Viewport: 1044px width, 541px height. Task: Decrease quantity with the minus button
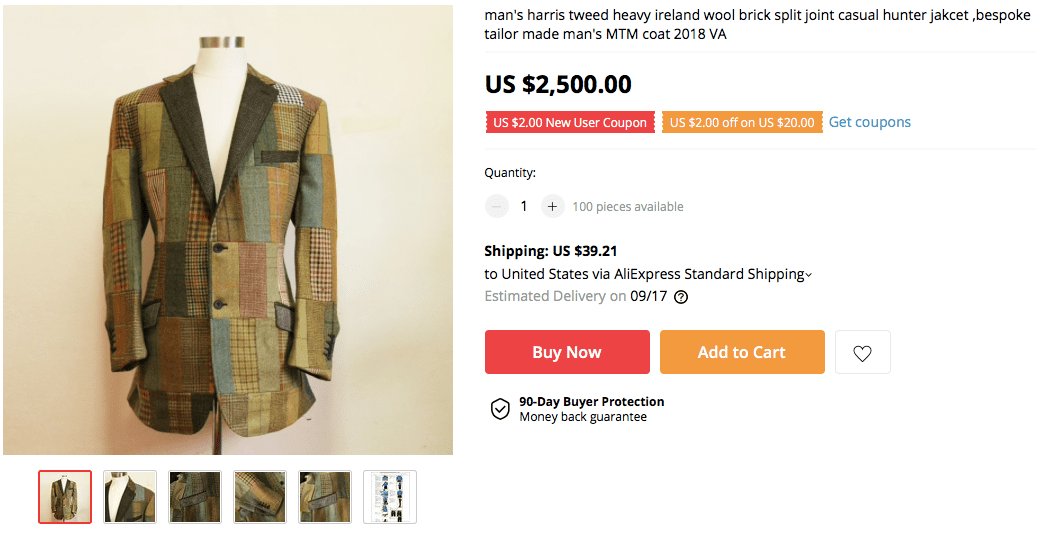pos(497,207)
